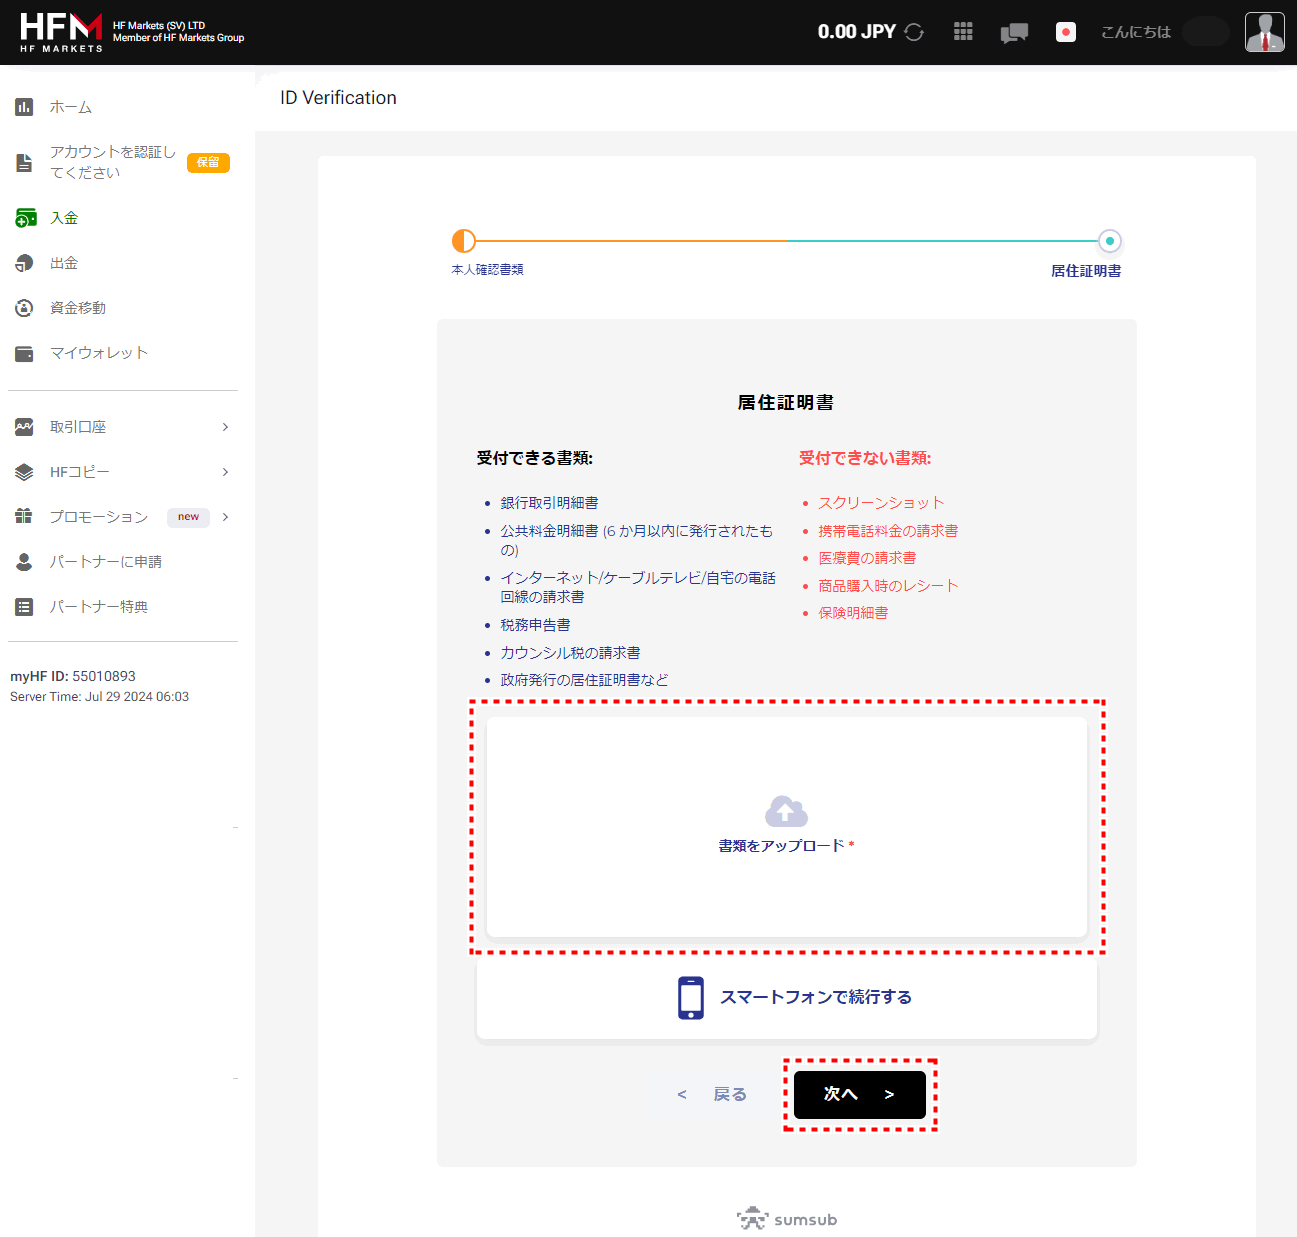Click the ID Verification page title
The image size is (1297, 1237).
click(338, 98)
